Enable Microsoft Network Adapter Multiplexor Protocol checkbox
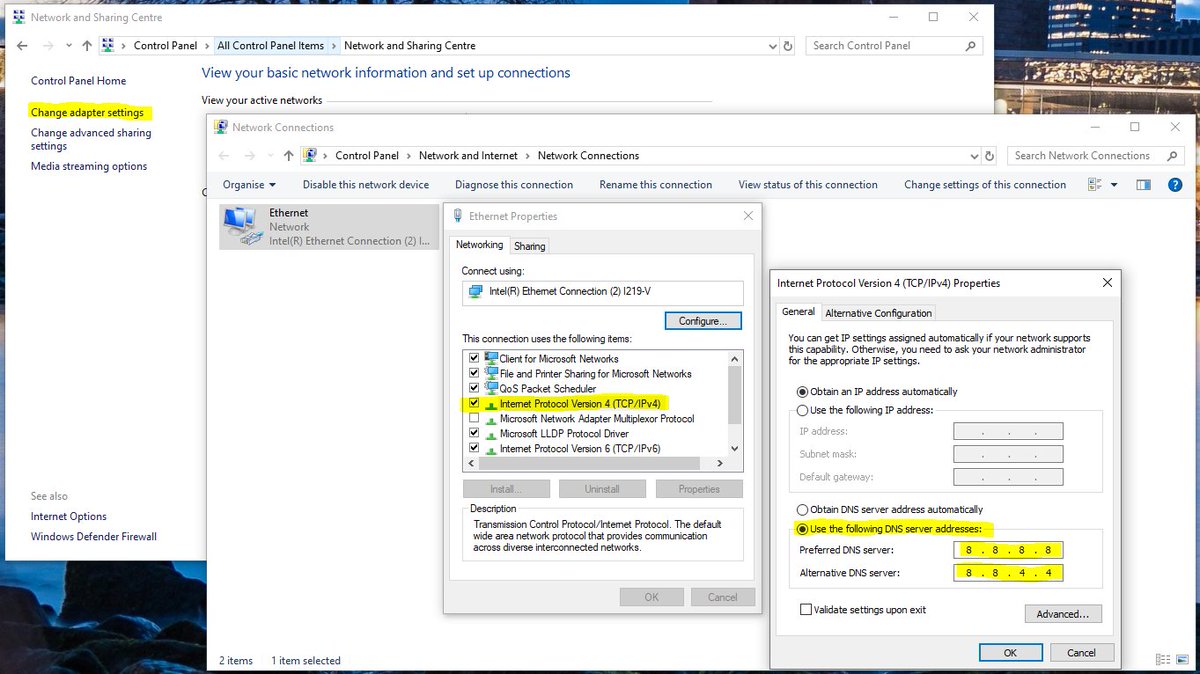The image size is (1200, 674). click(x=474, y=418)
